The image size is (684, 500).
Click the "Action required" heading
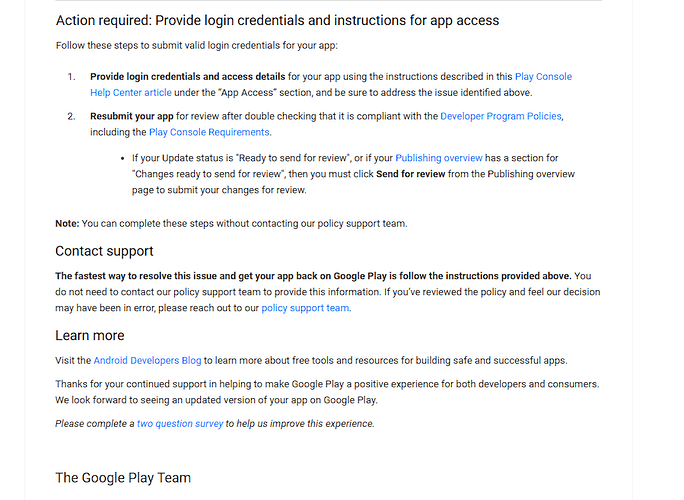point(277,20)
